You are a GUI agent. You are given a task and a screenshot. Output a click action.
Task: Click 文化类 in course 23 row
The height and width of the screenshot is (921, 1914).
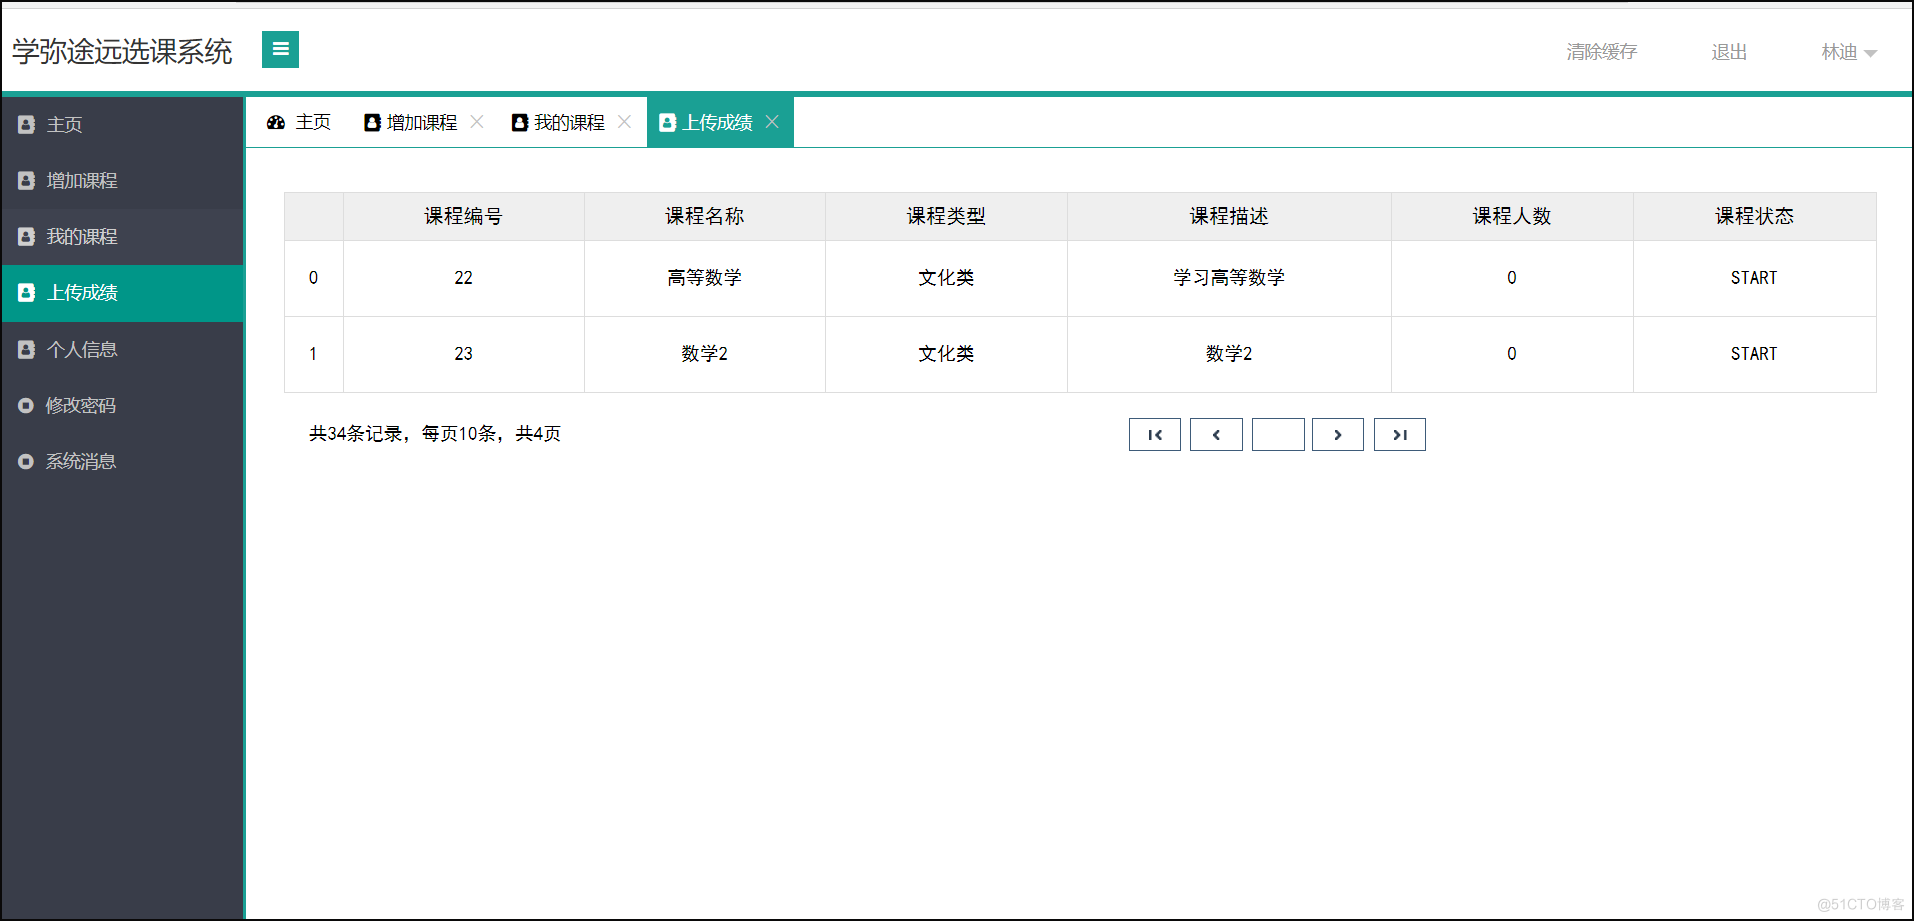946,354
